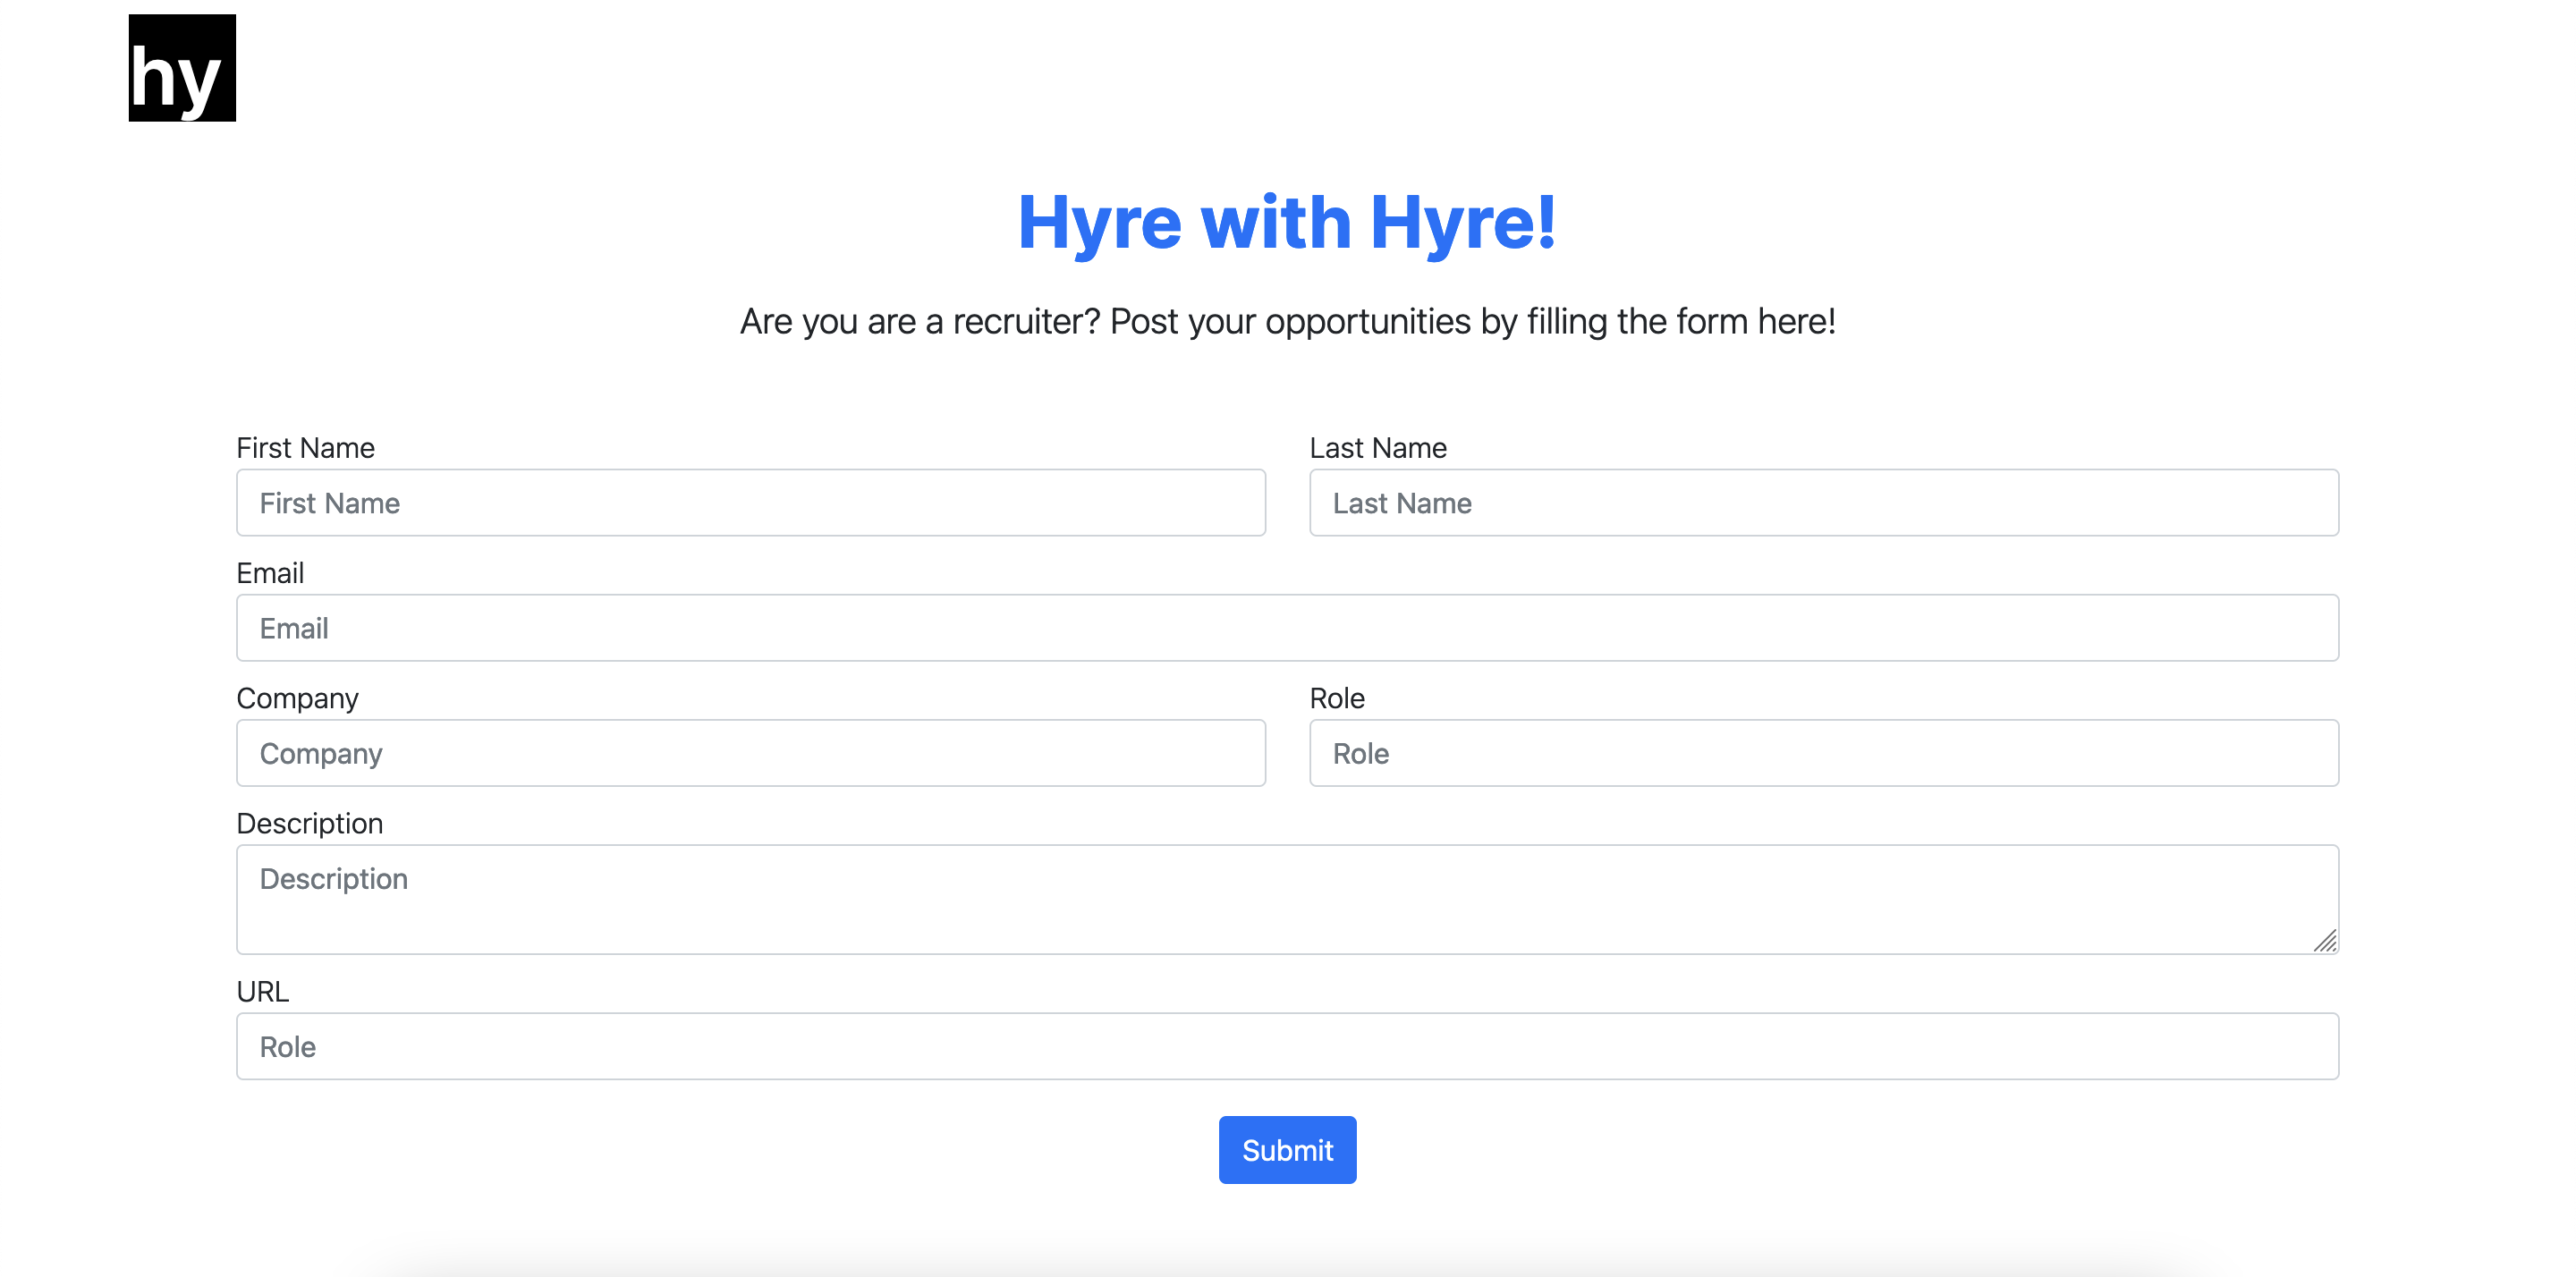Click the word Hyre! in heading
The image size is (2576, 1277).
pos(1462,222)
